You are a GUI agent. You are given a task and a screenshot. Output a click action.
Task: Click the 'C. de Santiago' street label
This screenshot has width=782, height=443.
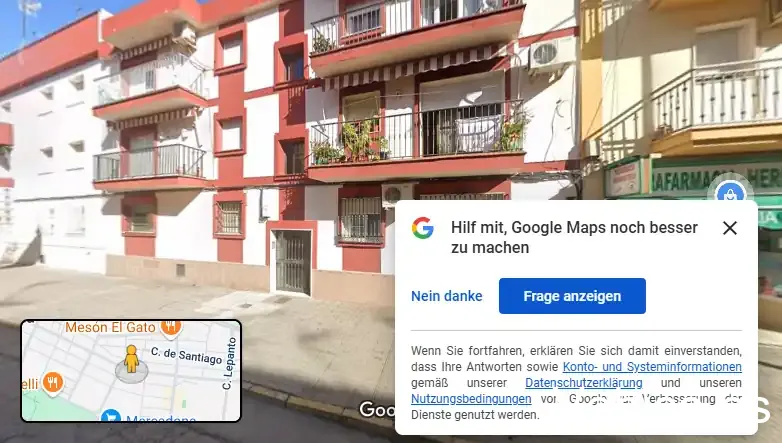(187, 356)
